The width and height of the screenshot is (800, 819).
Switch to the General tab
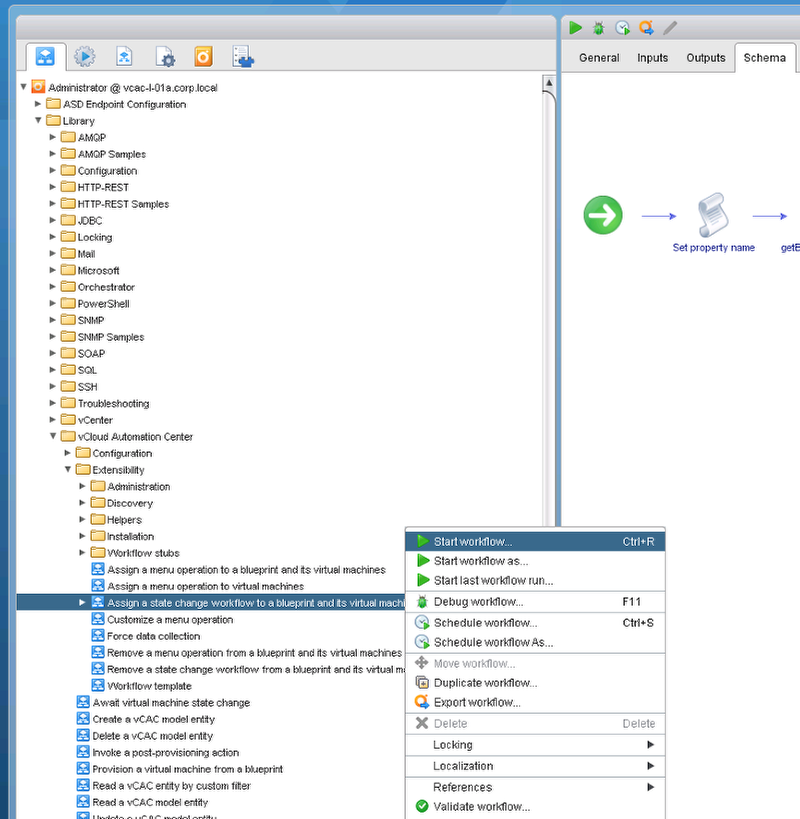click(599, 58)
